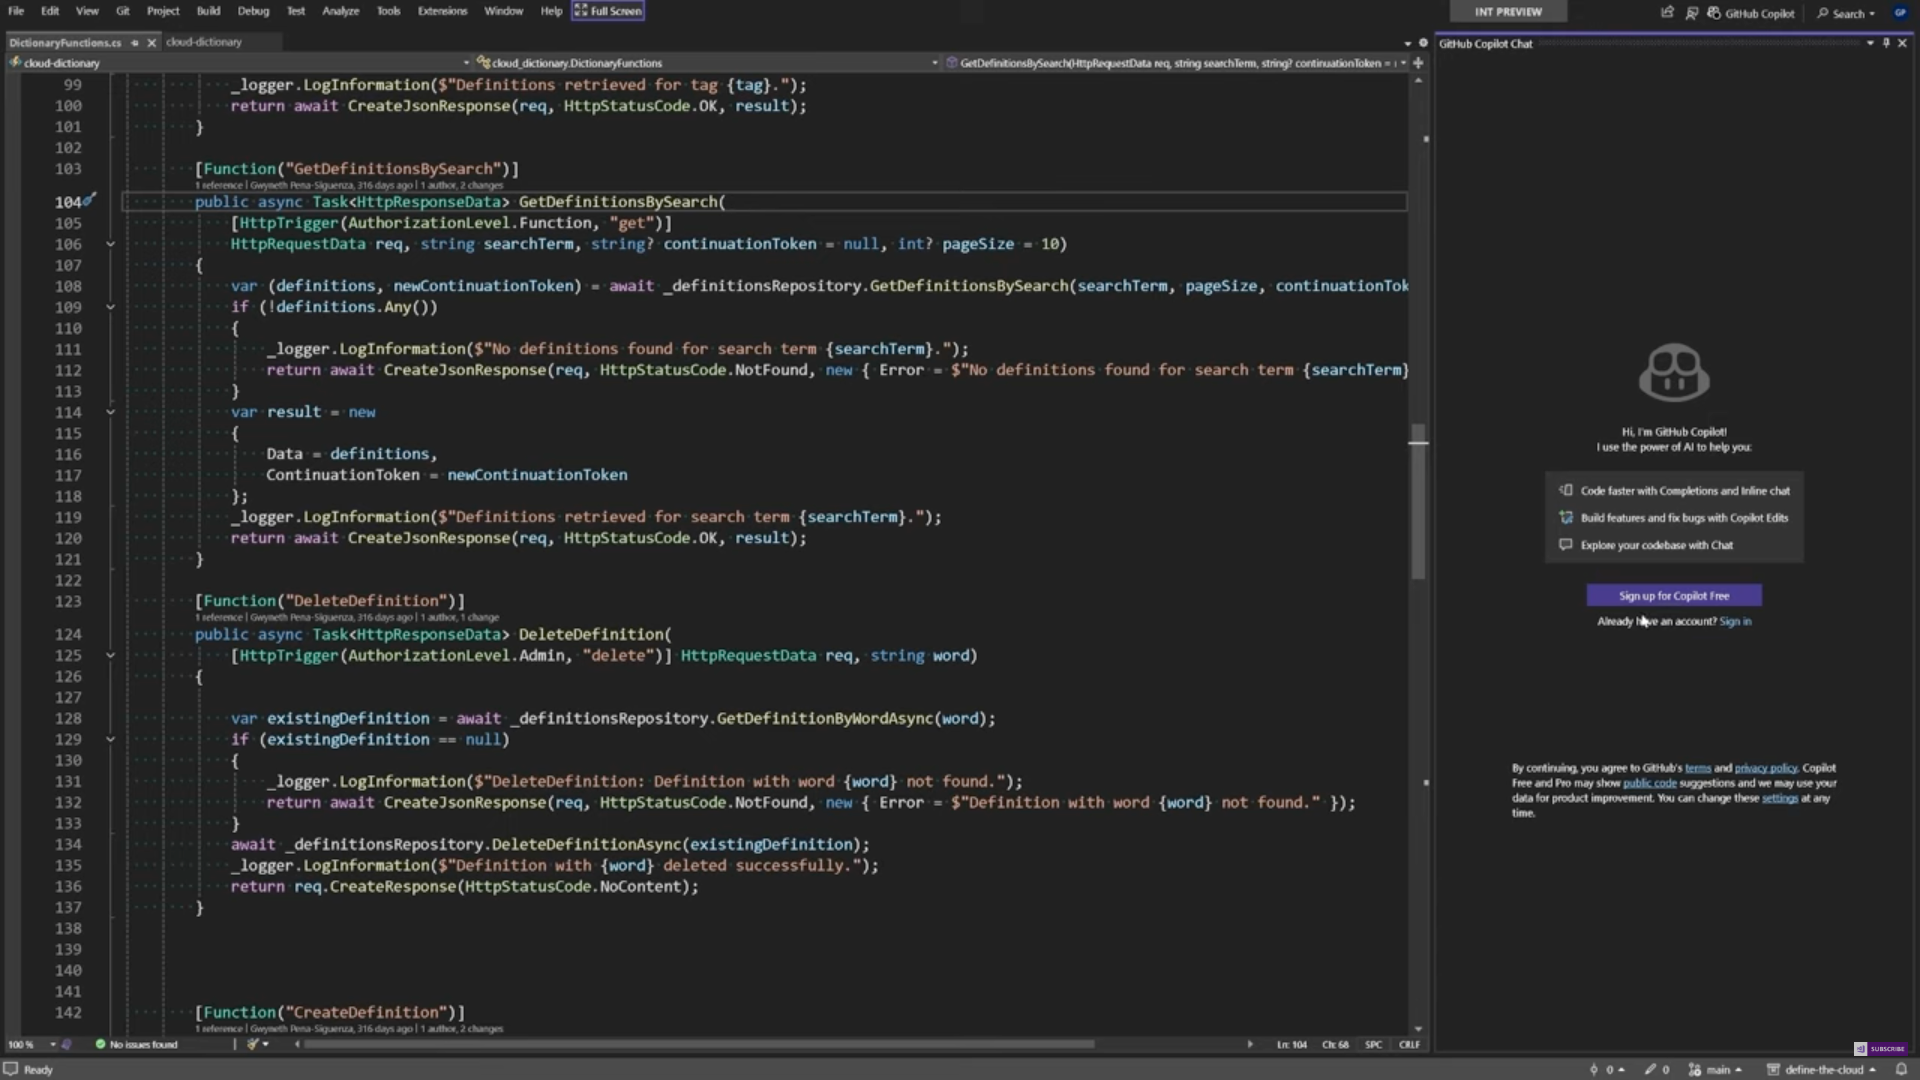Open notifications bell in status bar
1920x1080 pixels.
(x=1901, y=1069)
